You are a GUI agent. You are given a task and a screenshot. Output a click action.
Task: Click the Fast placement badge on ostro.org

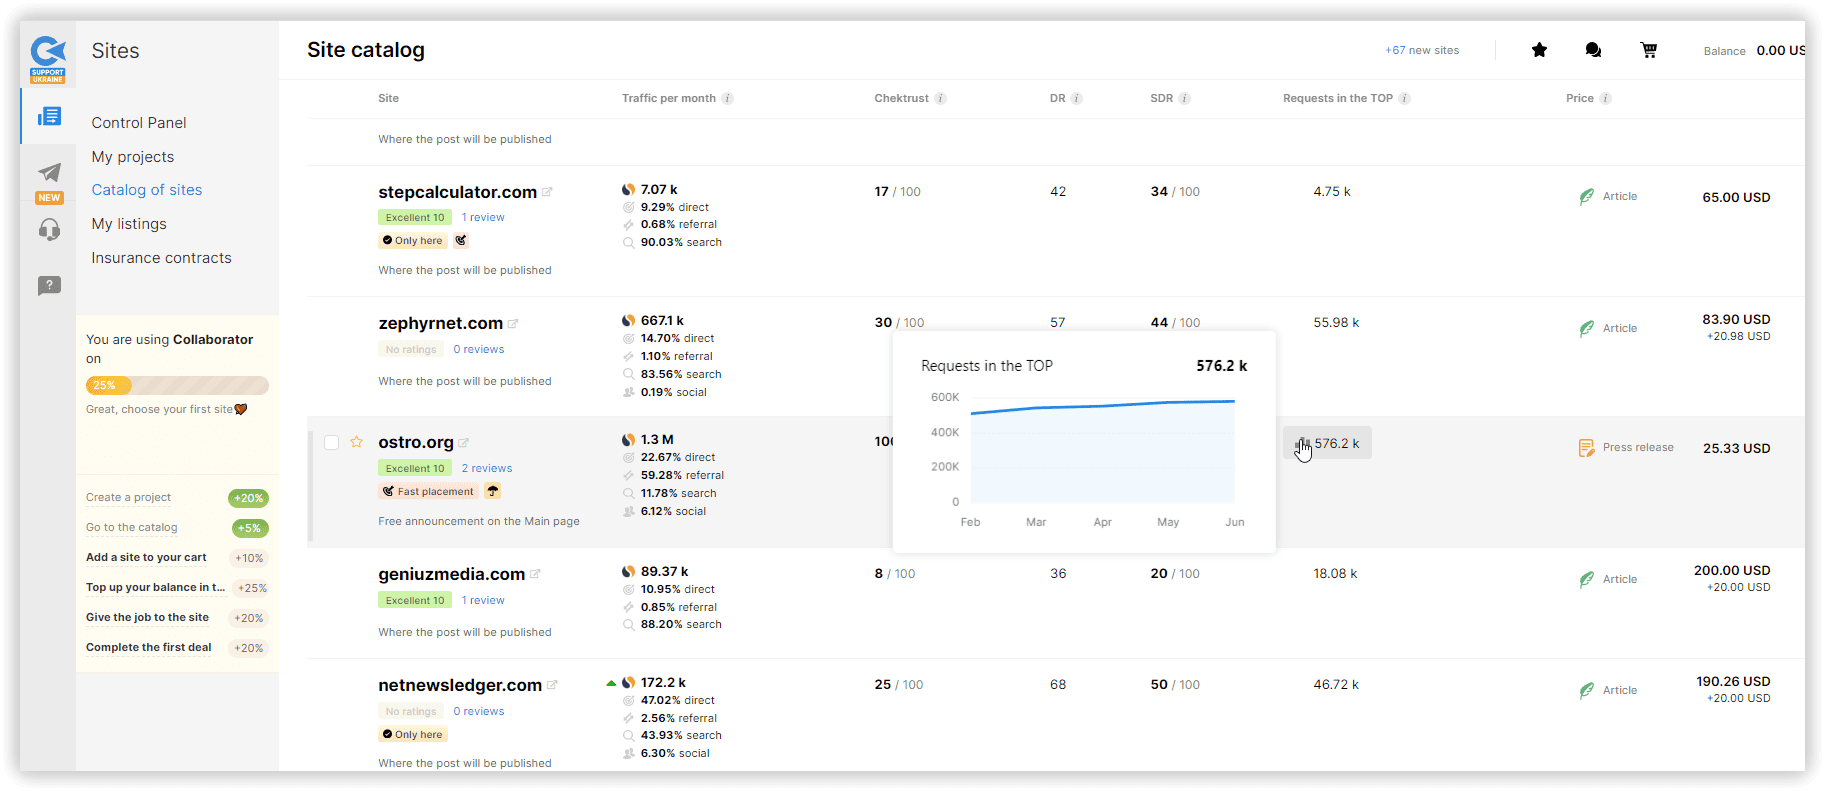point(428,491)
